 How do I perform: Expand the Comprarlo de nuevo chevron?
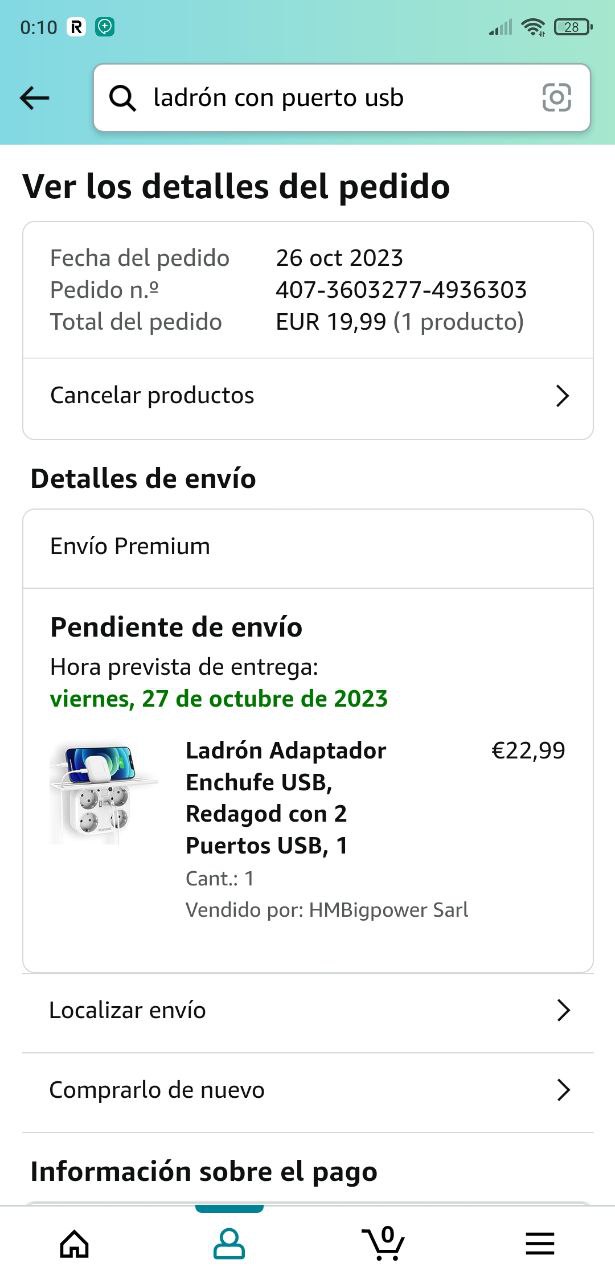point(563,1090)
